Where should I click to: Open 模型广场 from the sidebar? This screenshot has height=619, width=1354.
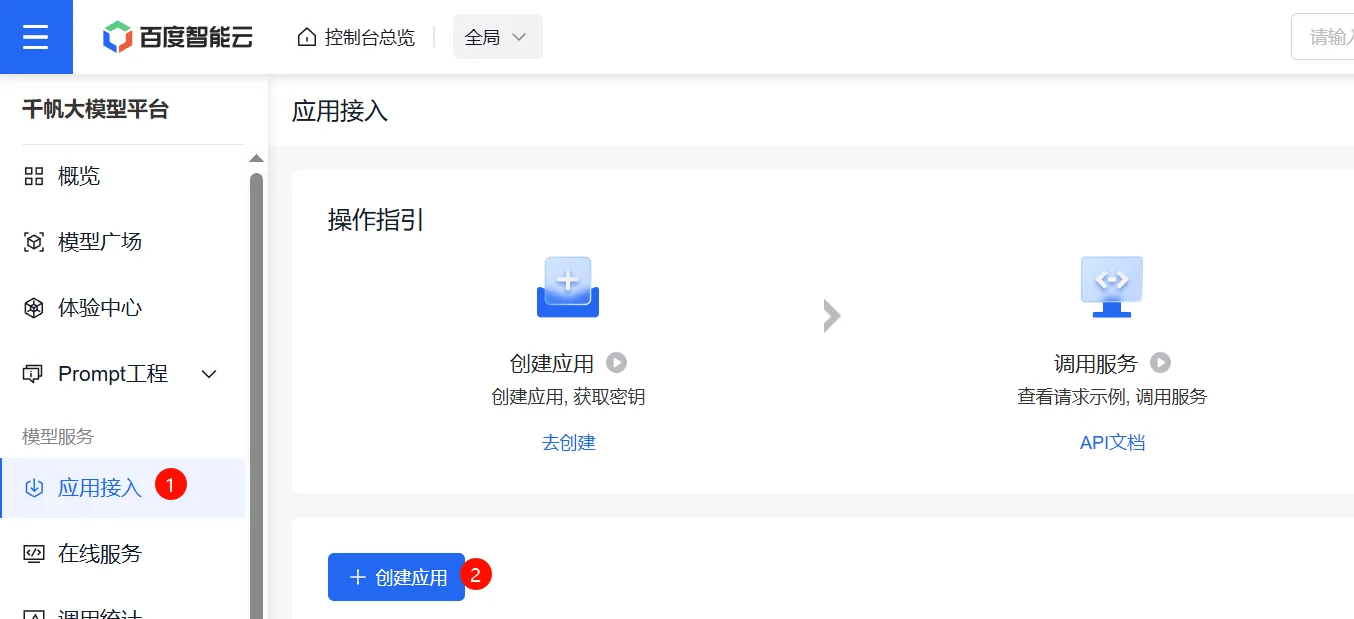pos(99,241)
